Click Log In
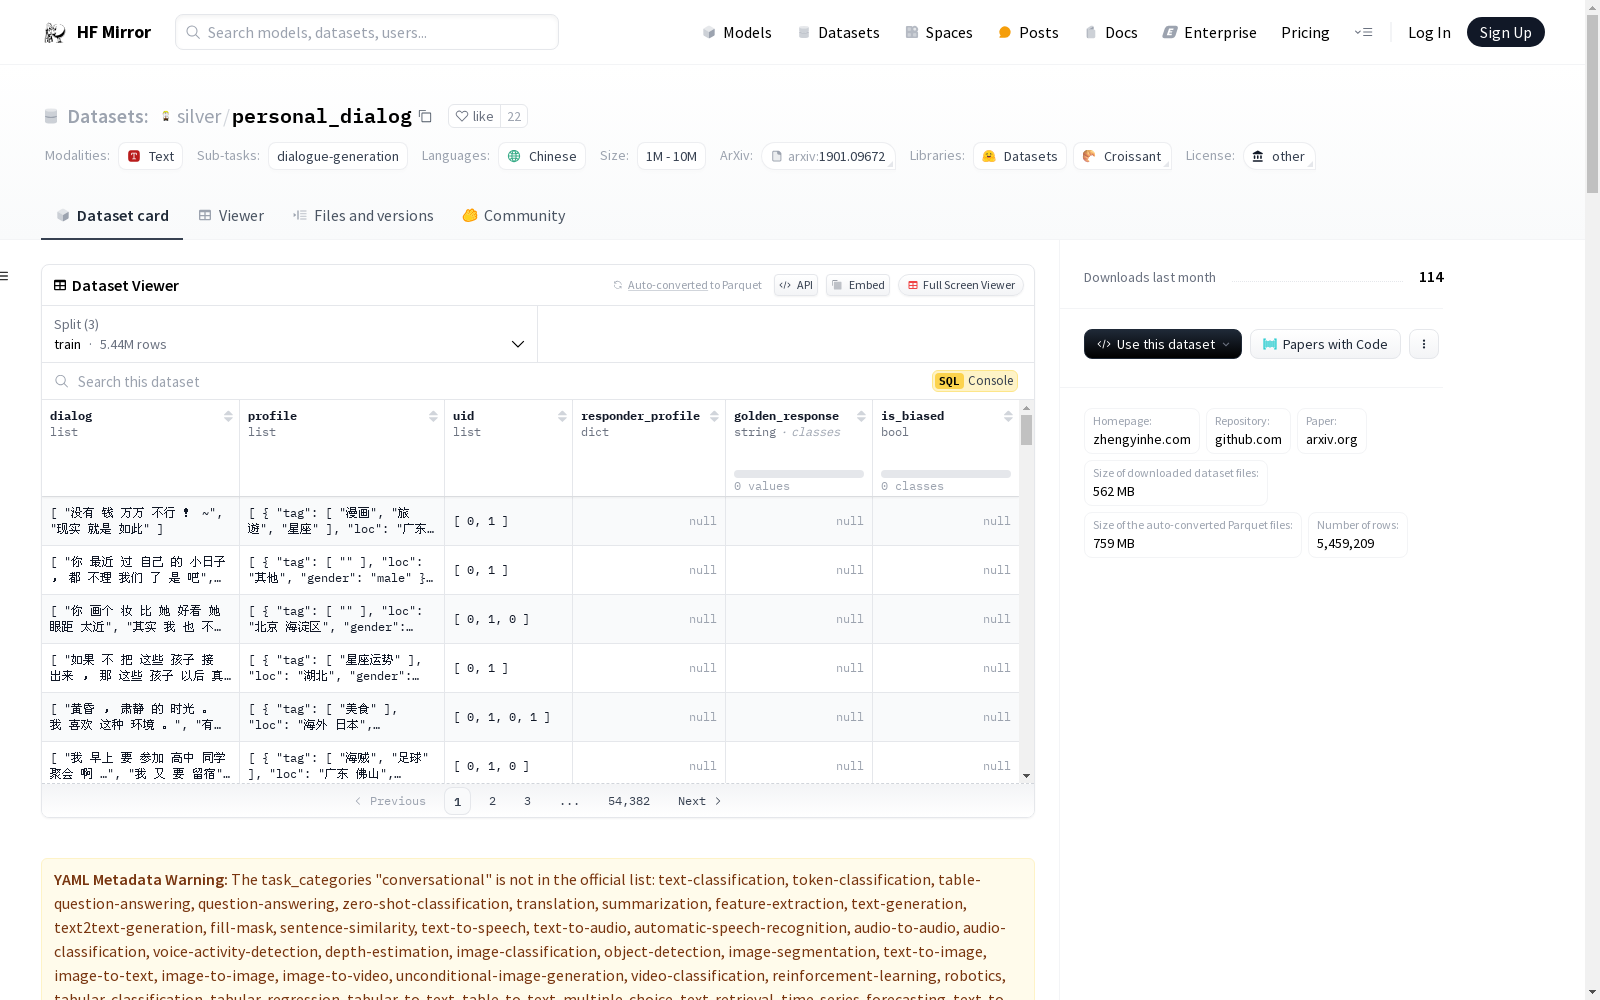This screenshot has height=1000, width=1600. (x=1429, y=33)
